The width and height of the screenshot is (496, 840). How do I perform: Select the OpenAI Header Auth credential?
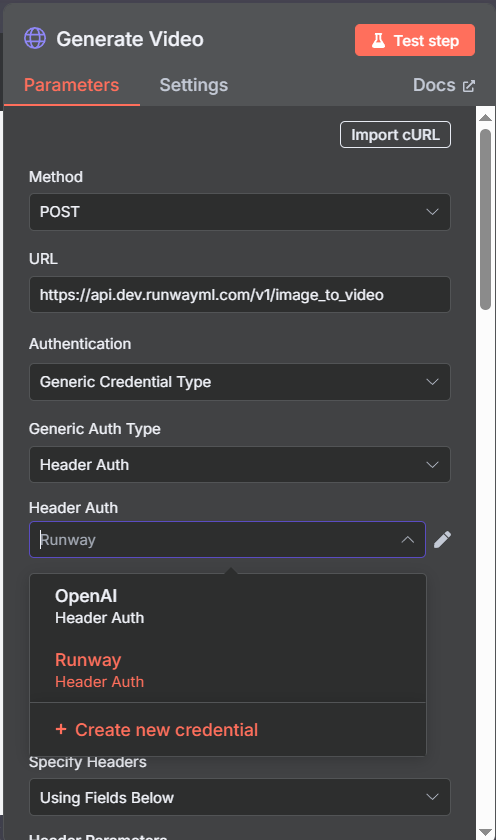click(x=228, y=606)
